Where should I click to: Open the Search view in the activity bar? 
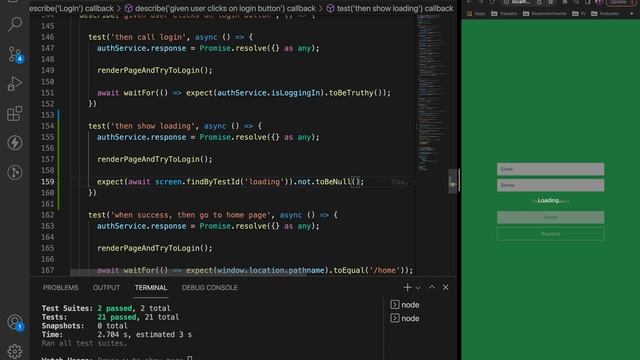(15, 24)
